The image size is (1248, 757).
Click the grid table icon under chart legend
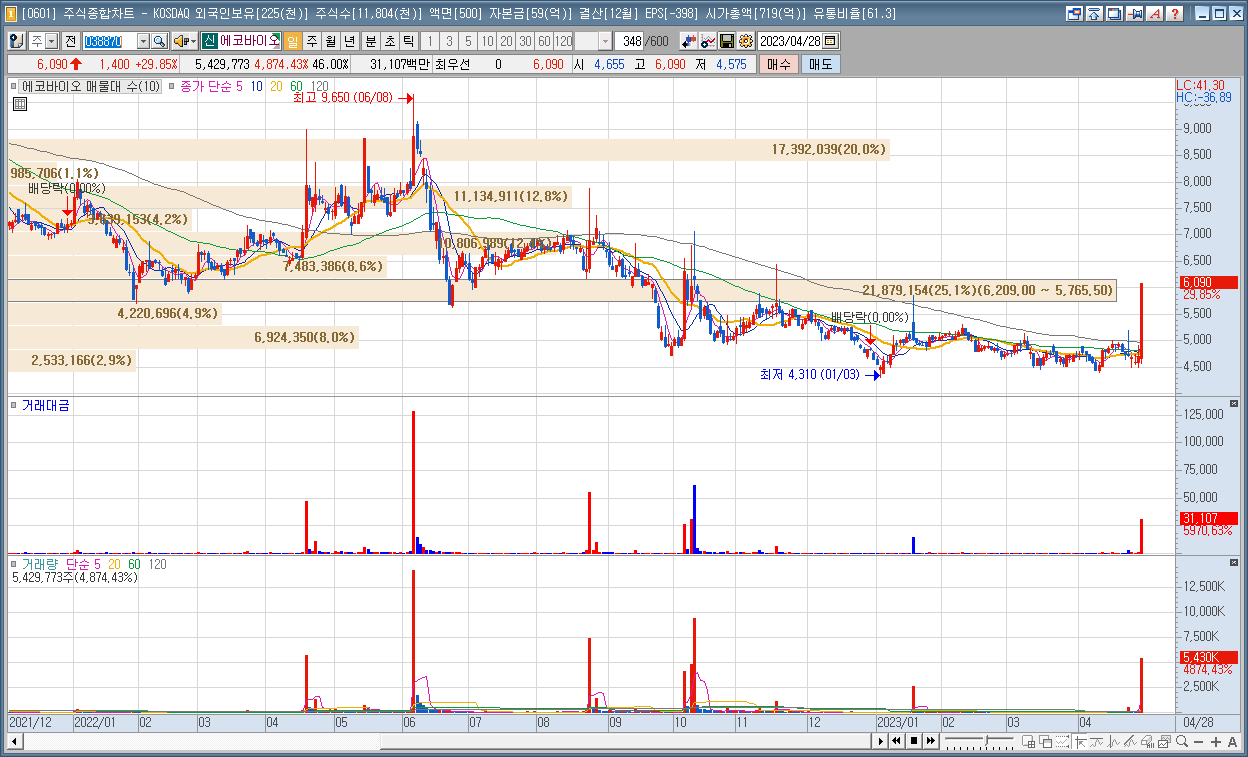point(18,102)
